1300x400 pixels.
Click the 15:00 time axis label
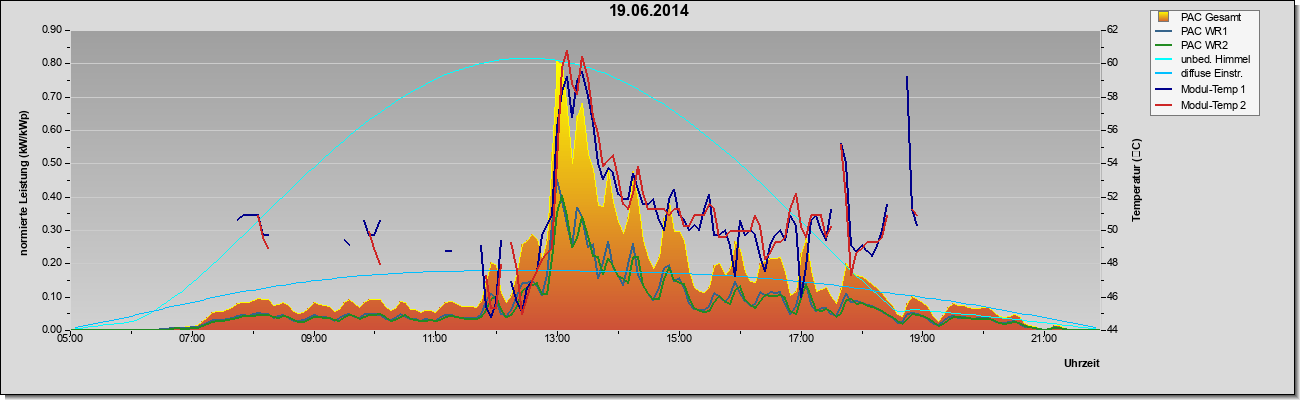[x=678, y=338]
